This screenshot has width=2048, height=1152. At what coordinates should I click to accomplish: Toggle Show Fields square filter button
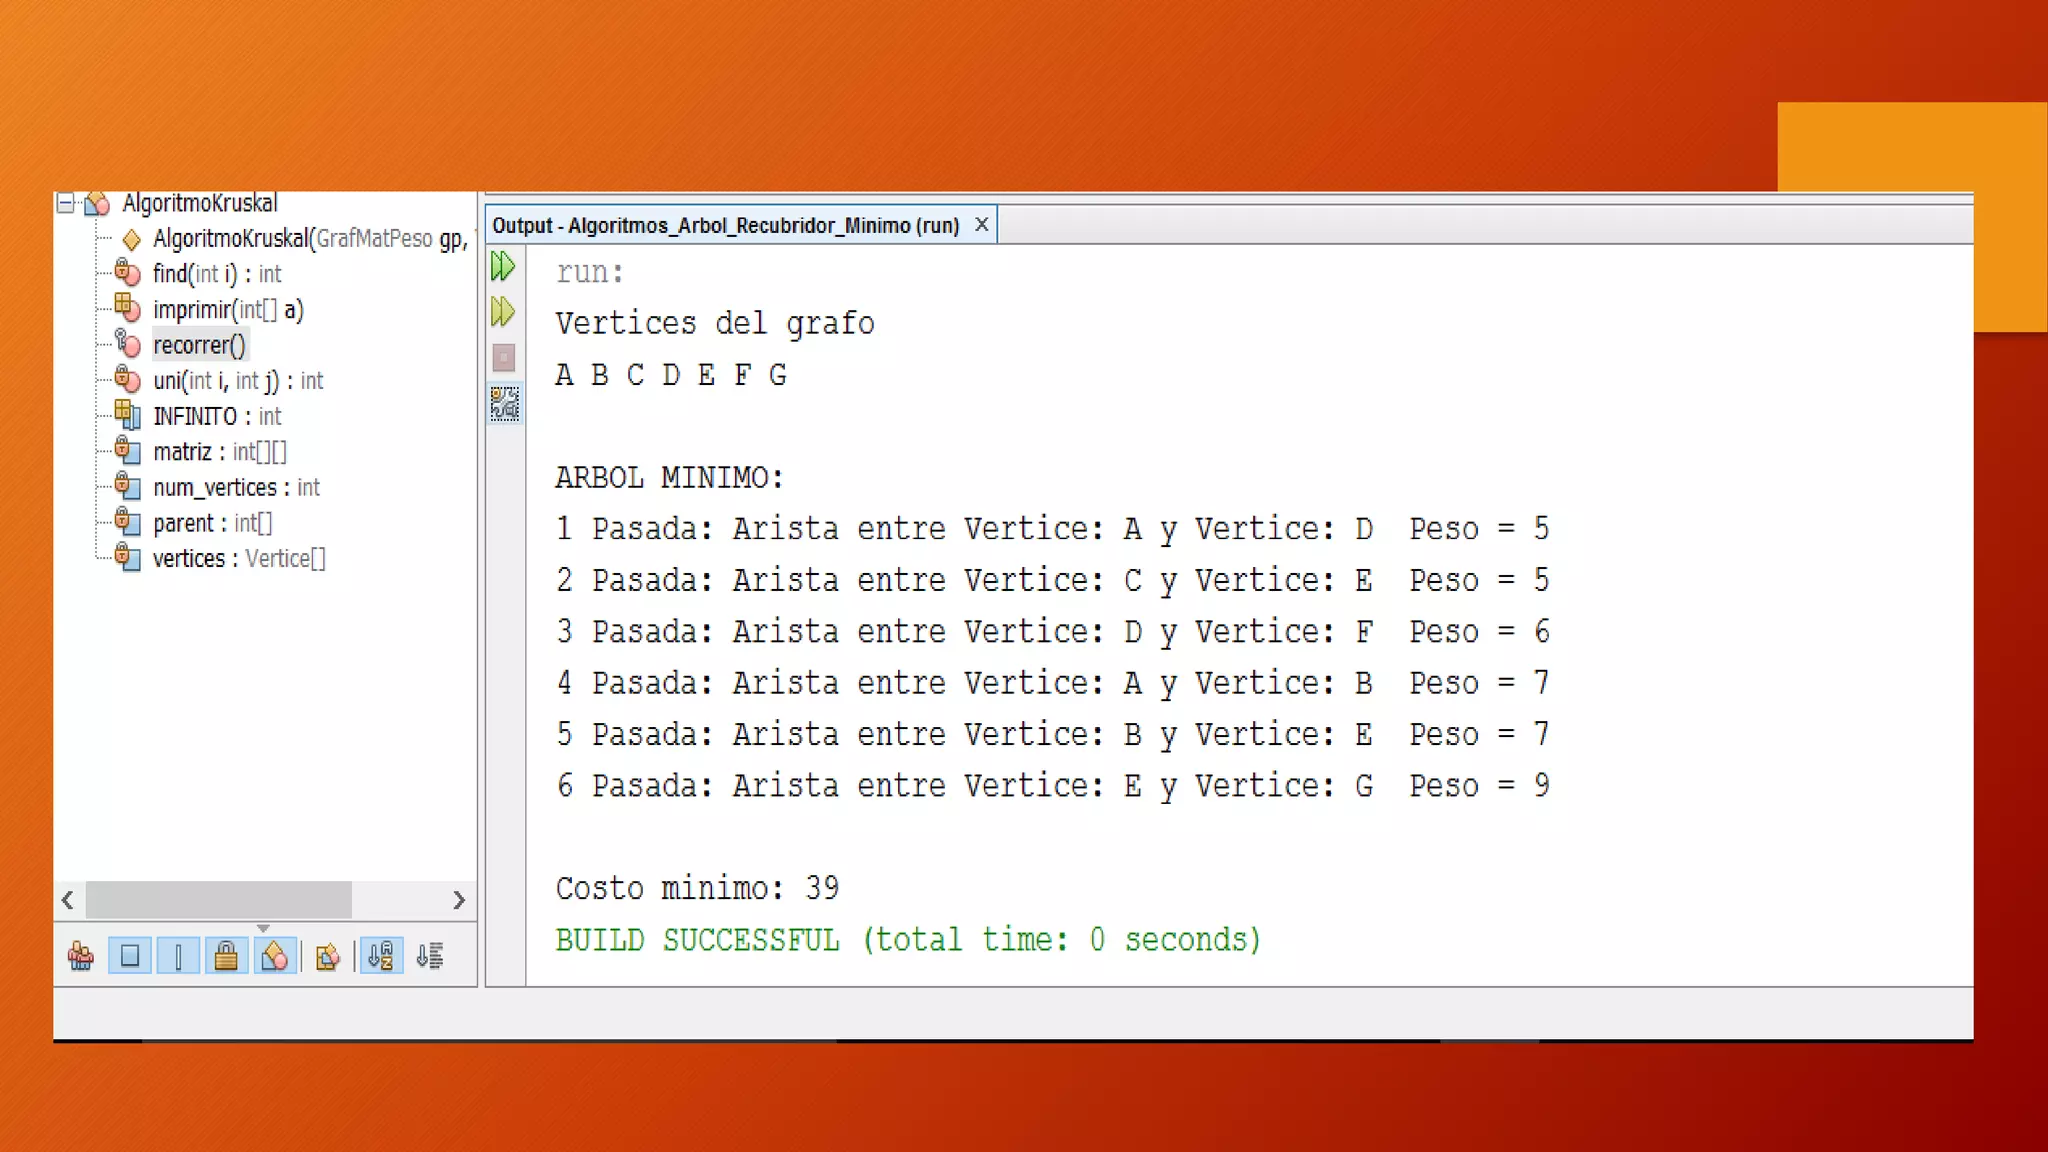130,957
